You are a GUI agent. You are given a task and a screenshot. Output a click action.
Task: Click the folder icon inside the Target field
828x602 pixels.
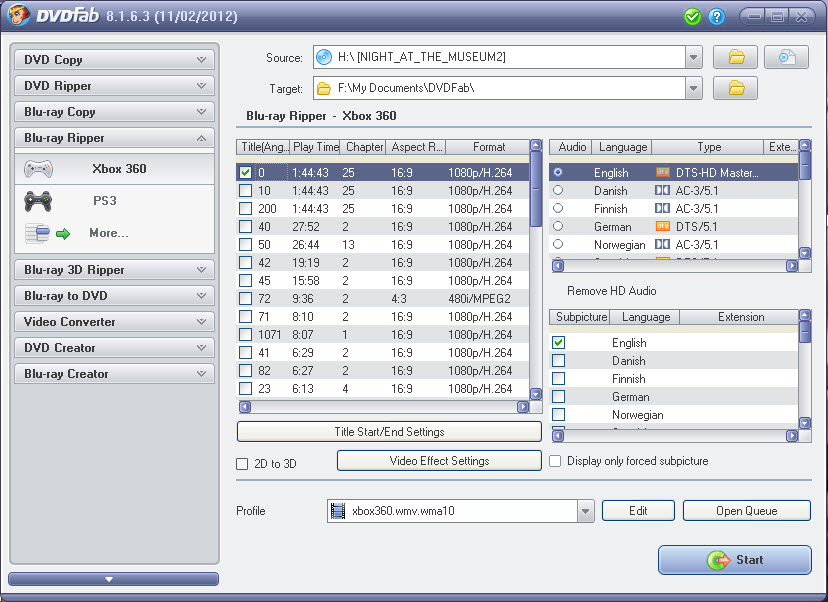click(324, 88)
